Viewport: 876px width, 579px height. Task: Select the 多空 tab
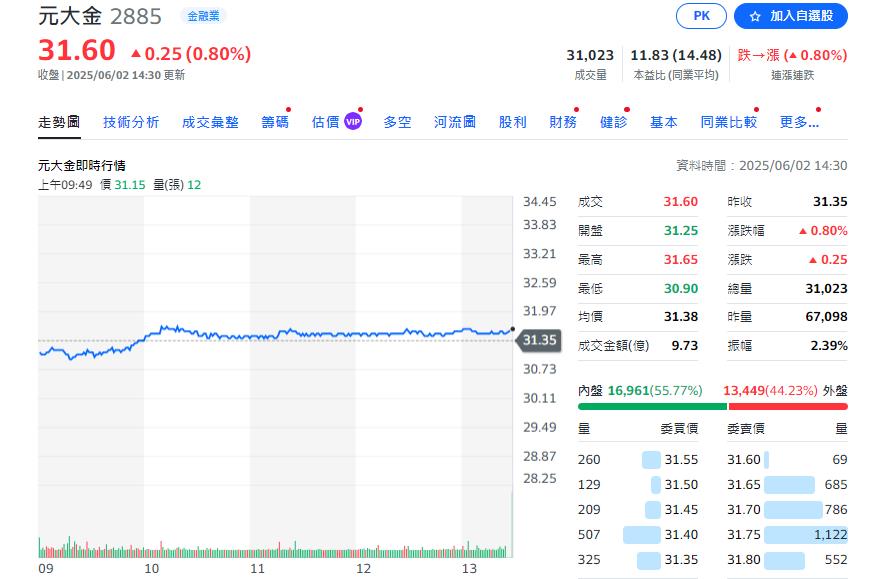(397, 122)
